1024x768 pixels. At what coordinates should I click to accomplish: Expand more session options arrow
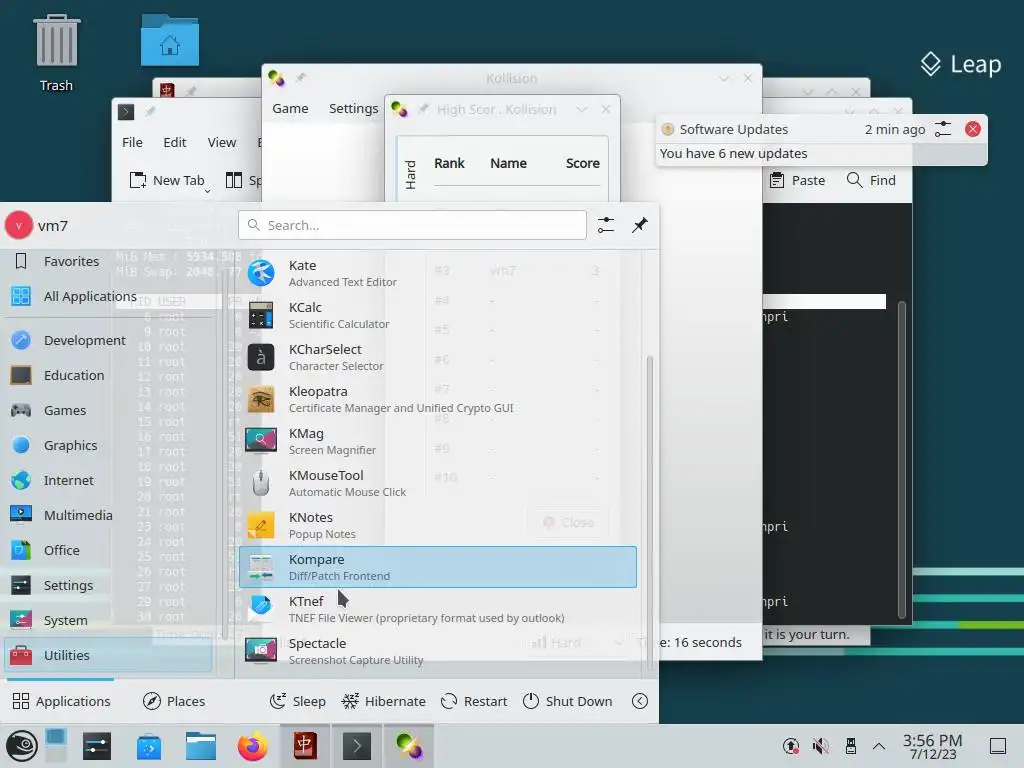tap(640, 701)
